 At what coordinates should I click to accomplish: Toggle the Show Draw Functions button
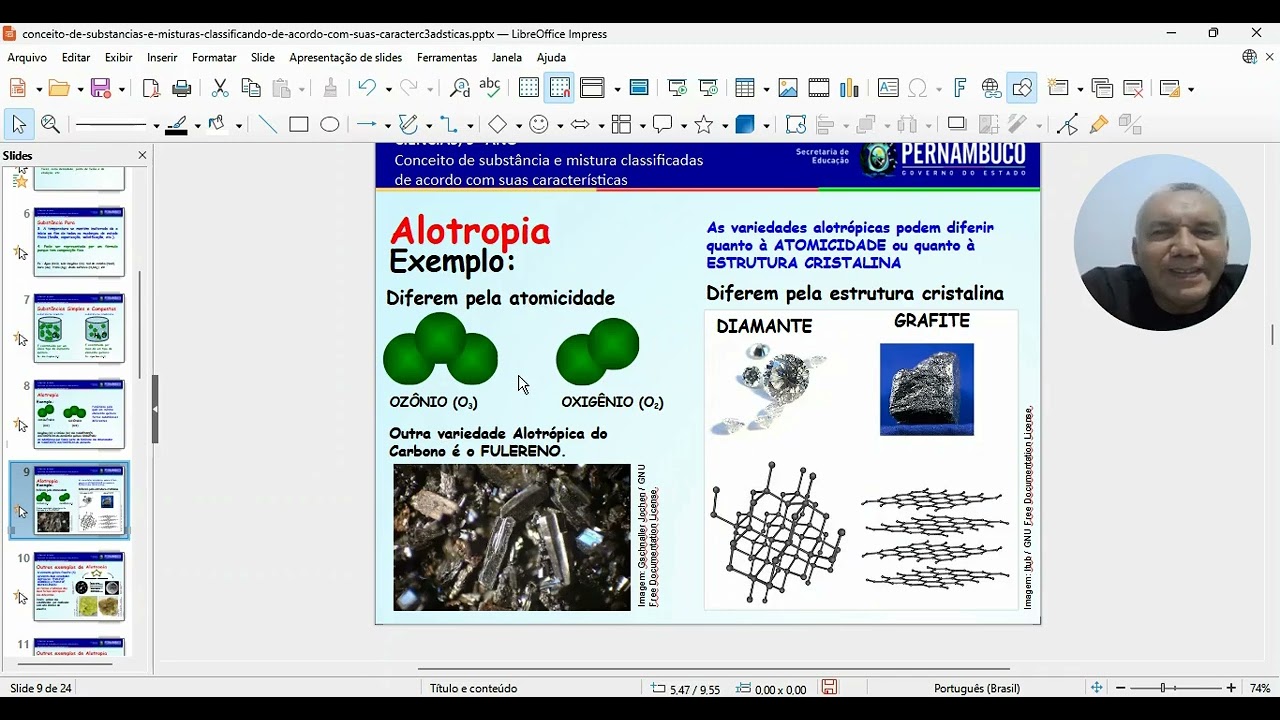coord(1021,88)
